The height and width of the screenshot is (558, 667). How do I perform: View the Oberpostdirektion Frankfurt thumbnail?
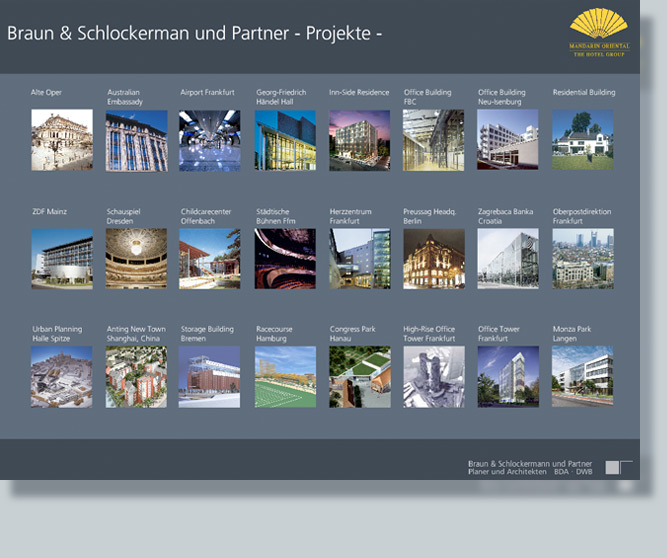pos(583,259)
